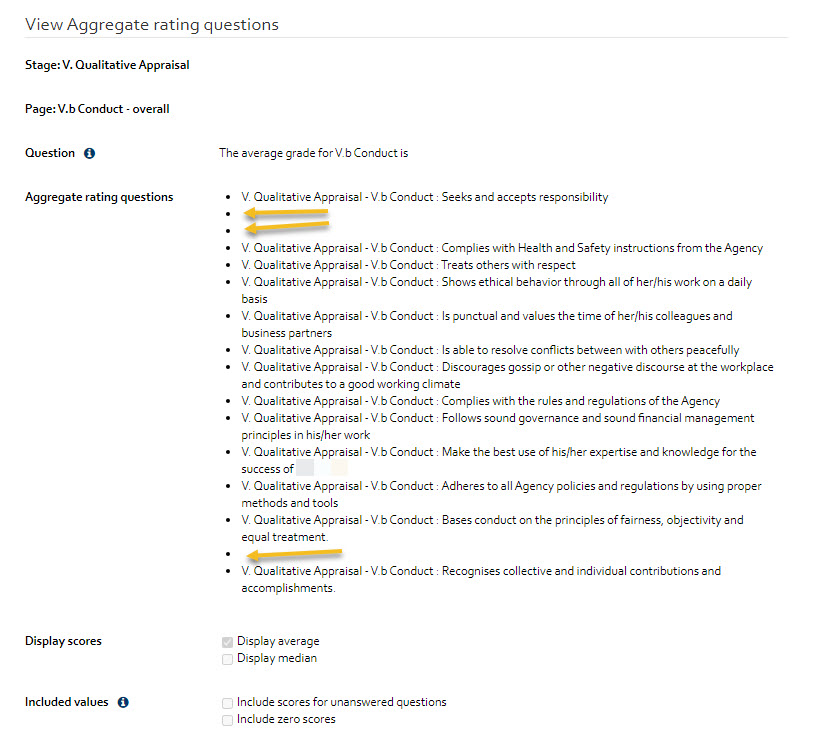The height and width of the screenshot is (745, 828).
Task: Click the info icon beside Included values
Action: click(123, 702)
